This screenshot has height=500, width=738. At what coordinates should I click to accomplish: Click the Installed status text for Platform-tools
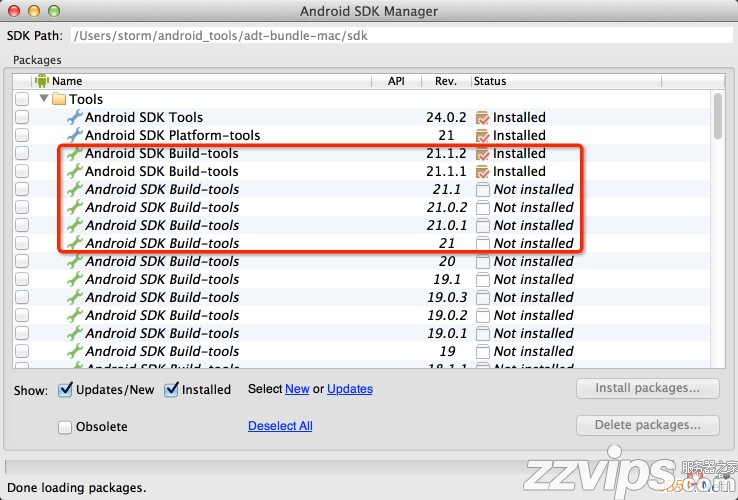(x=519, y=135)
